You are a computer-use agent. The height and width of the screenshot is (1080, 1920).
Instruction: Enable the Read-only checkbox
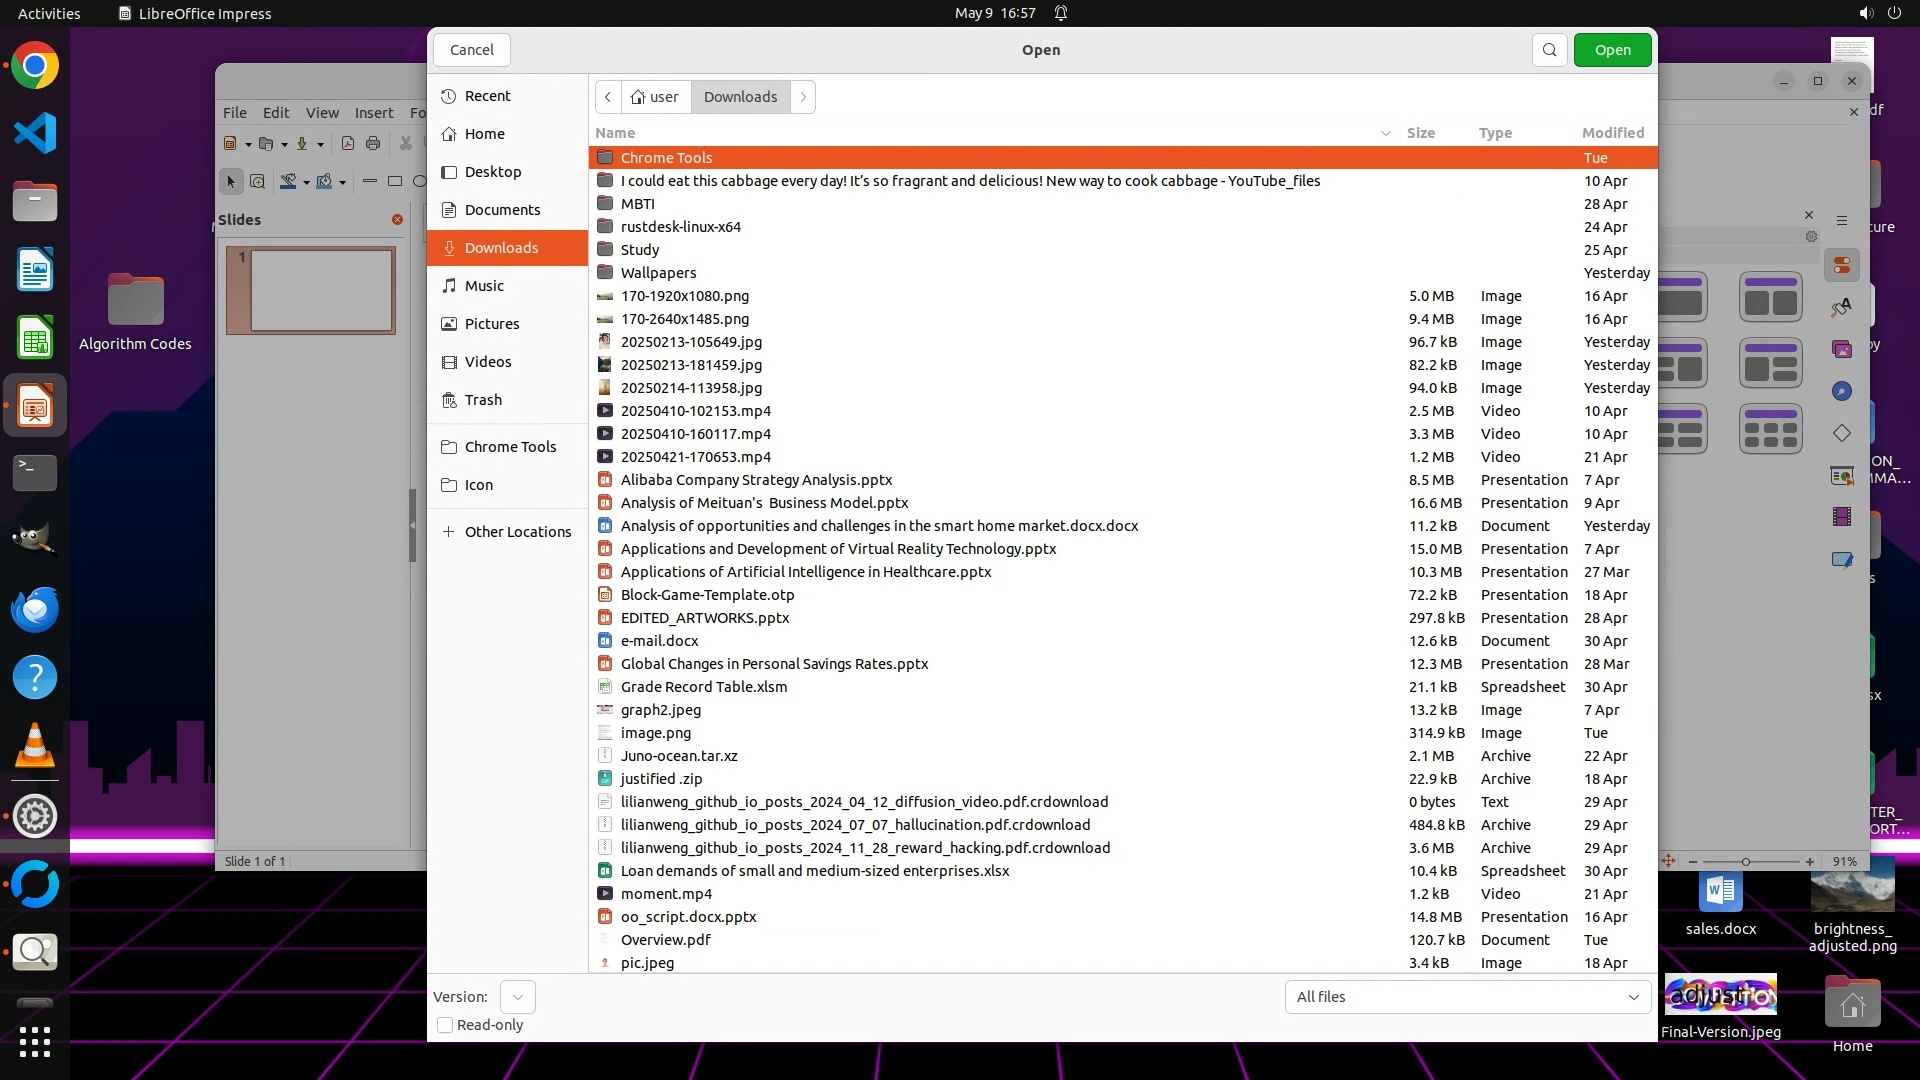(x=446, y=1025)
